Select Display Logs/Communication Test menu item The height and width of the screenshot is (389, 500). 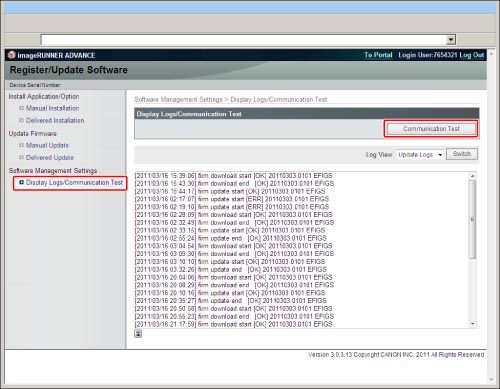coord(74,182)
